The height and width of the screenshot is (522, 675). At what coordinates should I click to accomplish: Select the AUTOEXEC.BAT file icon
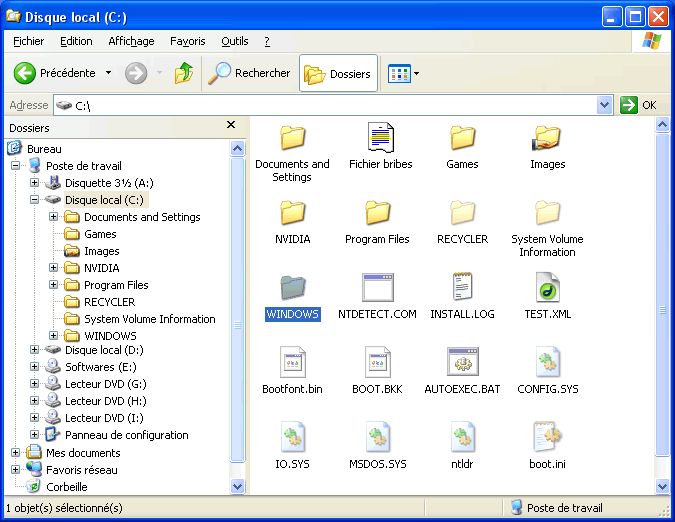click(463, 362)
